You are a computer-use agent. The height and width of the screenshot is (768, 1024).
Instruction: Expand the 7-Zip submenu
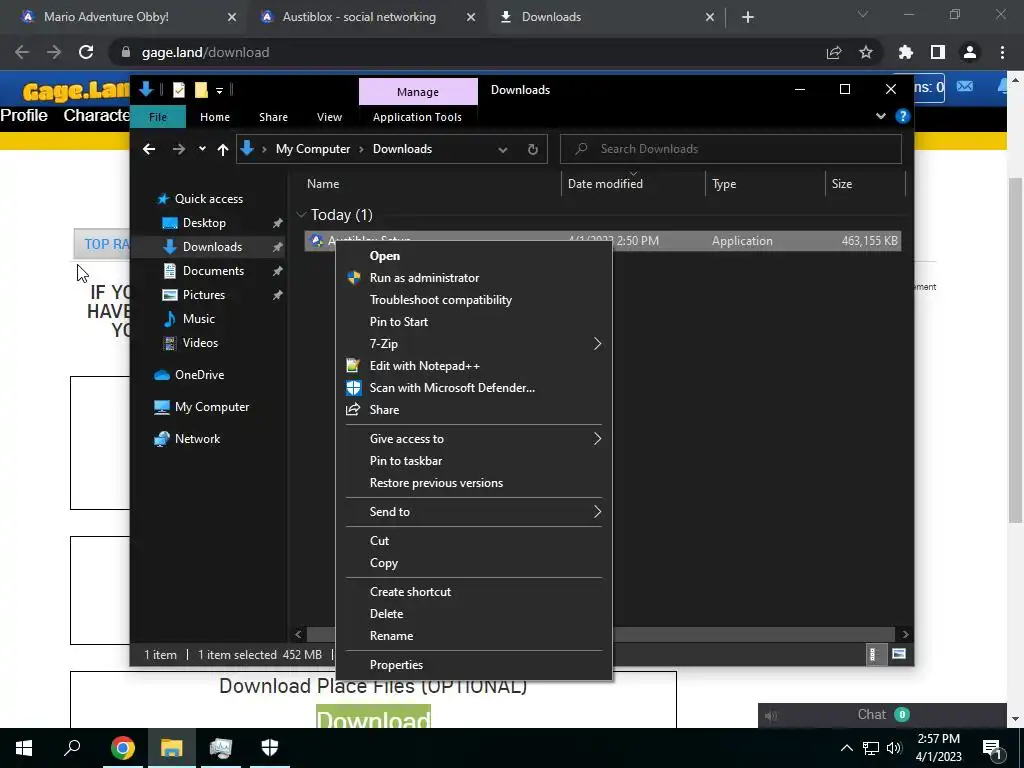pyautogui.click(x=473, y=344)
